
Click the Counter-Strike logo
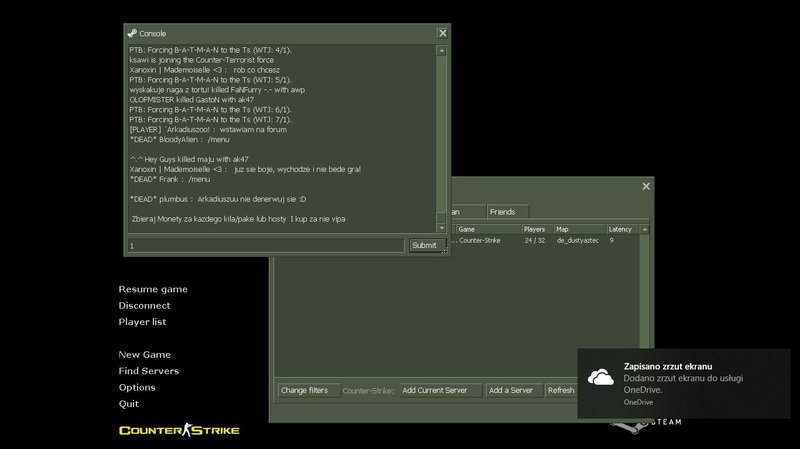(179, 430)
